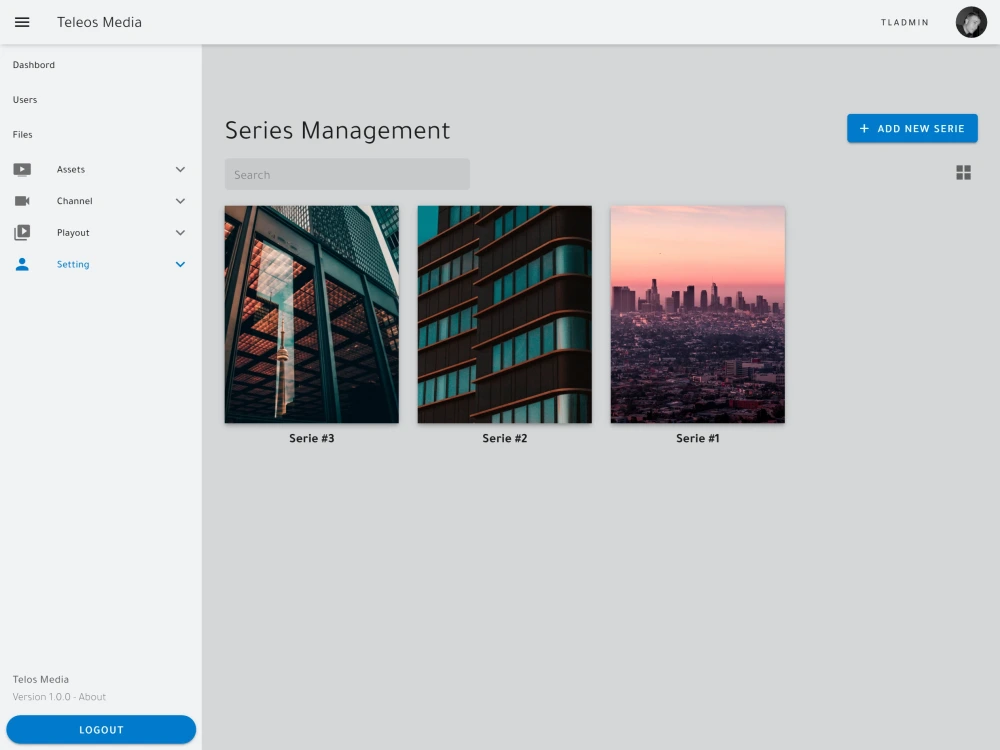Expand the Assets chevron

[x=180, y=170]
